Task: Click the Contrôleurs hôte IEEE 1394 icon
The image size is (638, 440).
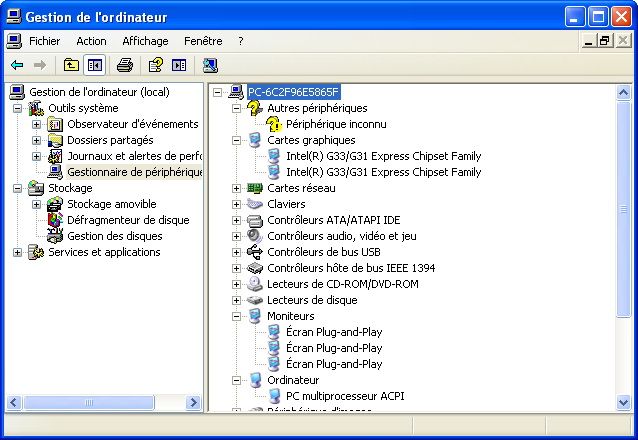Action: pyautogui.click(x=255, y=268)
